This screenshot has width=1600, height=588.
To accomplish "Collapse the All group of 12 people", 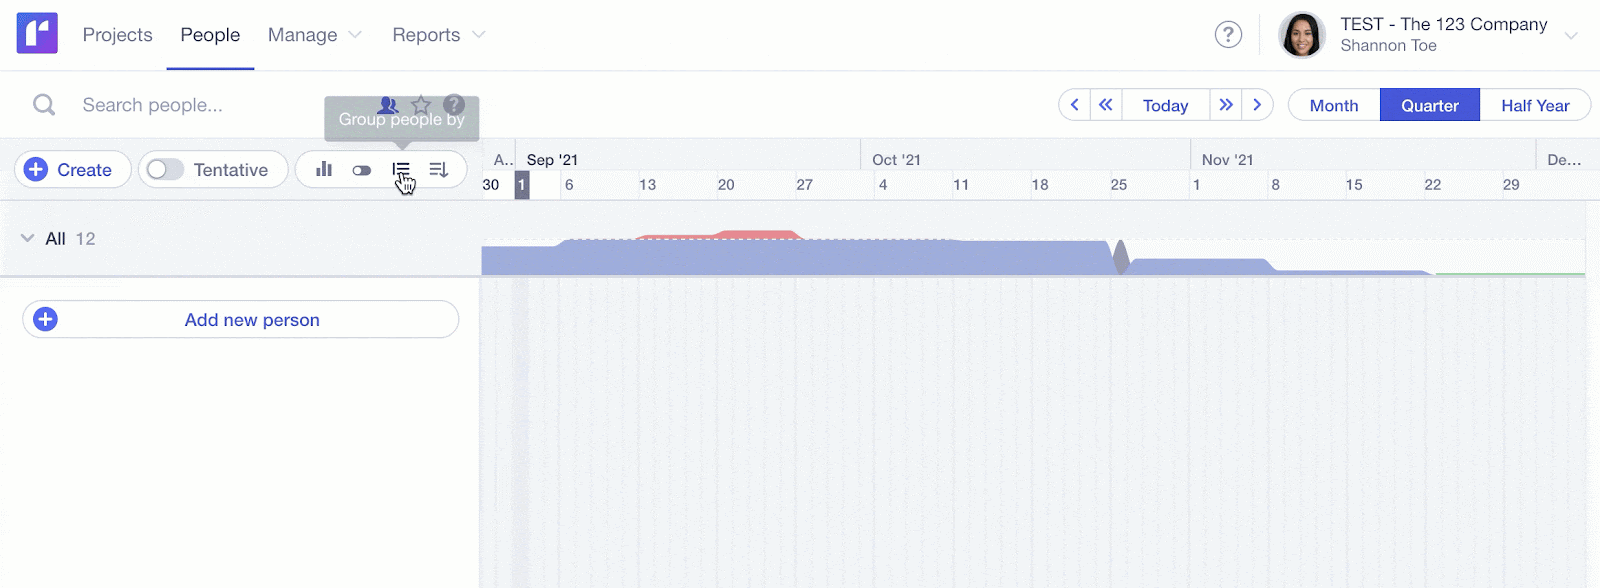I will [27, 239].
